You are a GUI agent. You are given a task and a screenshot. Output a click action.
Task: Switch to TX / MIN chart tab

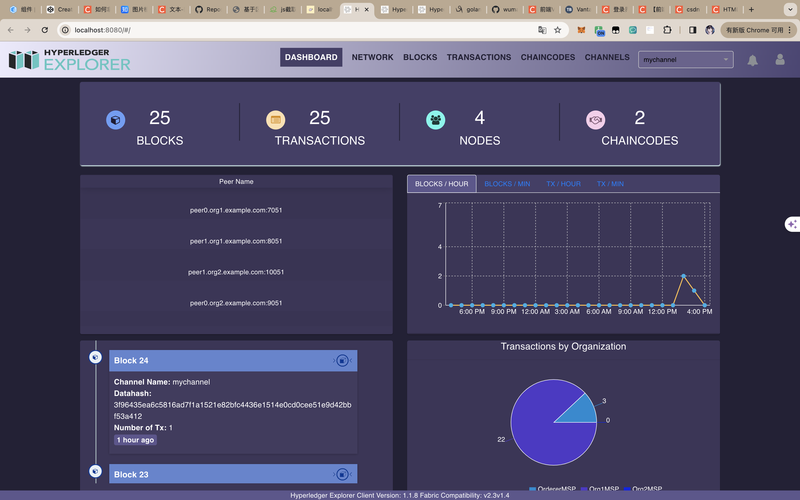[610, 184]
